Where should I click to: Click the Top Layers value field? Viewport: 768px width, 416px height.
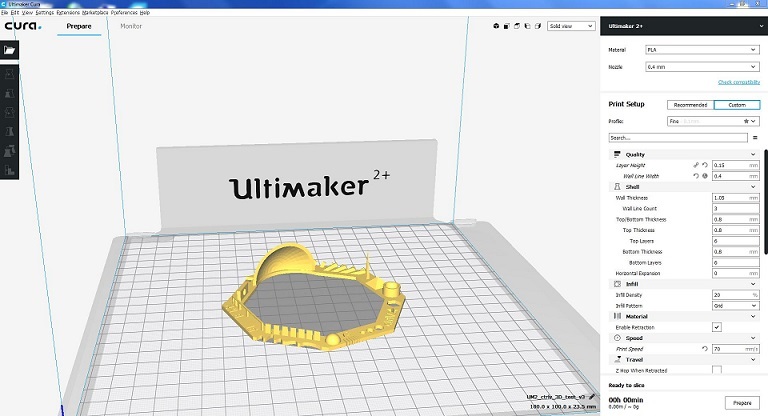(x=736, y=241)
